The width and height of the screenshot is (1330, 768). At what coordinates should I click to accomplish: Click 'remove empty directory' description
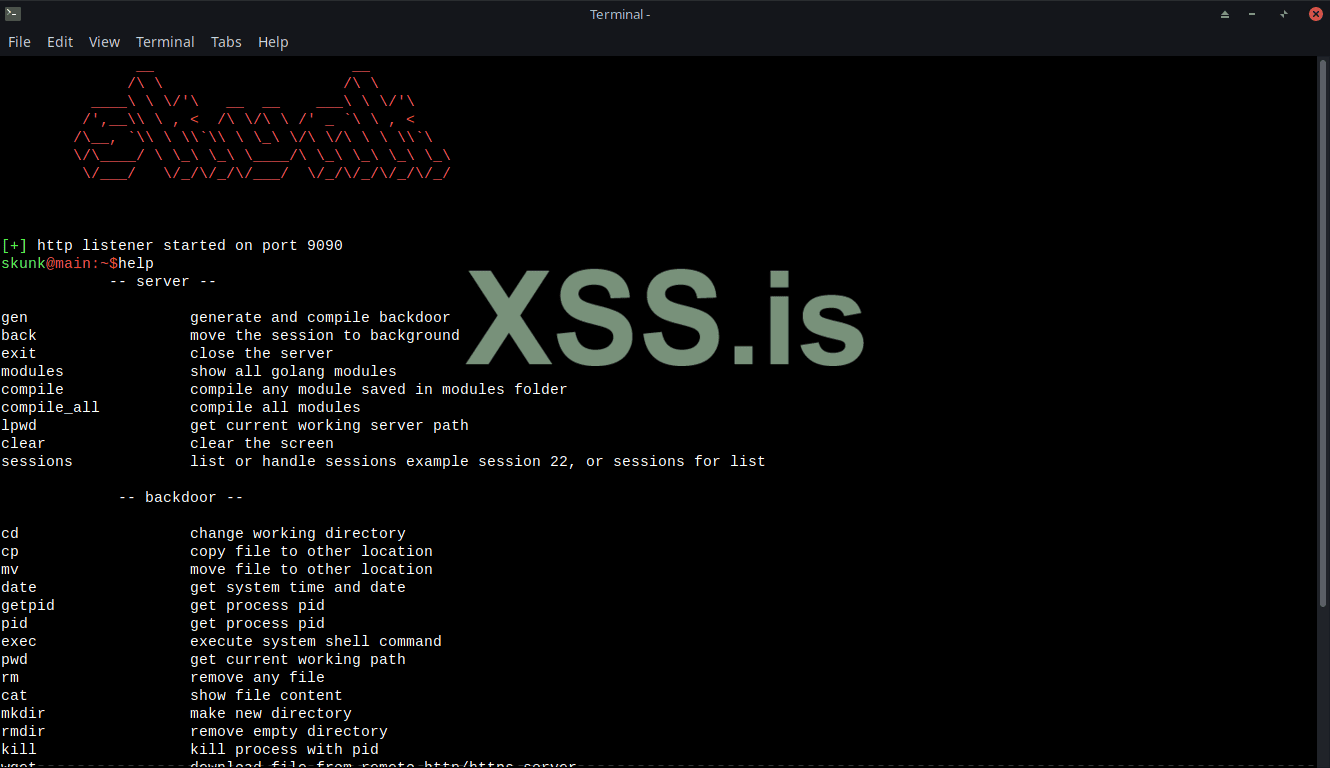pos(289,732)
